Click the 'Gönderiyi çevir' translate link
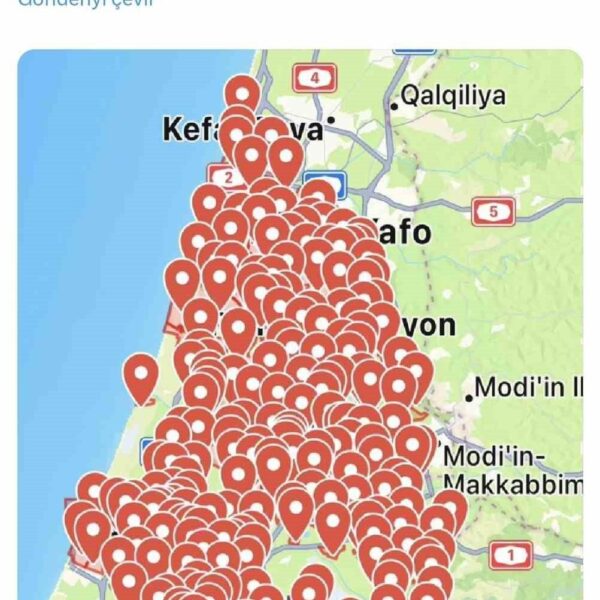Screen dimensions: 600x600 click(x=86, y=2)
